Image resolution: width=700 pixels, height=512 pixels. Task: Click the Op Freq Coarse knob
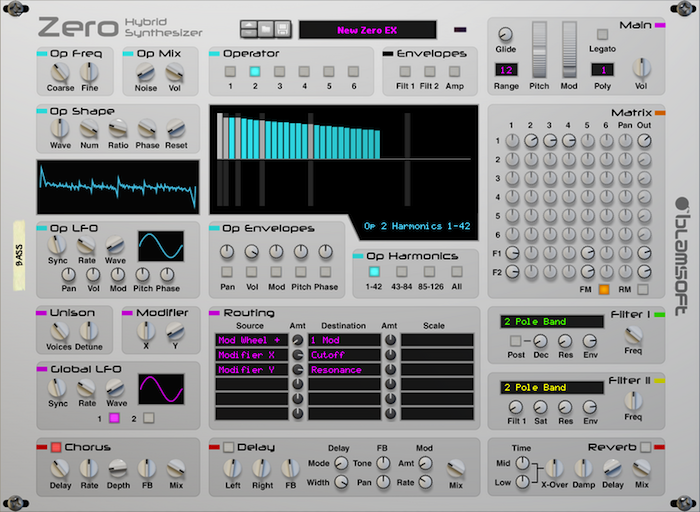pos(60,72)
